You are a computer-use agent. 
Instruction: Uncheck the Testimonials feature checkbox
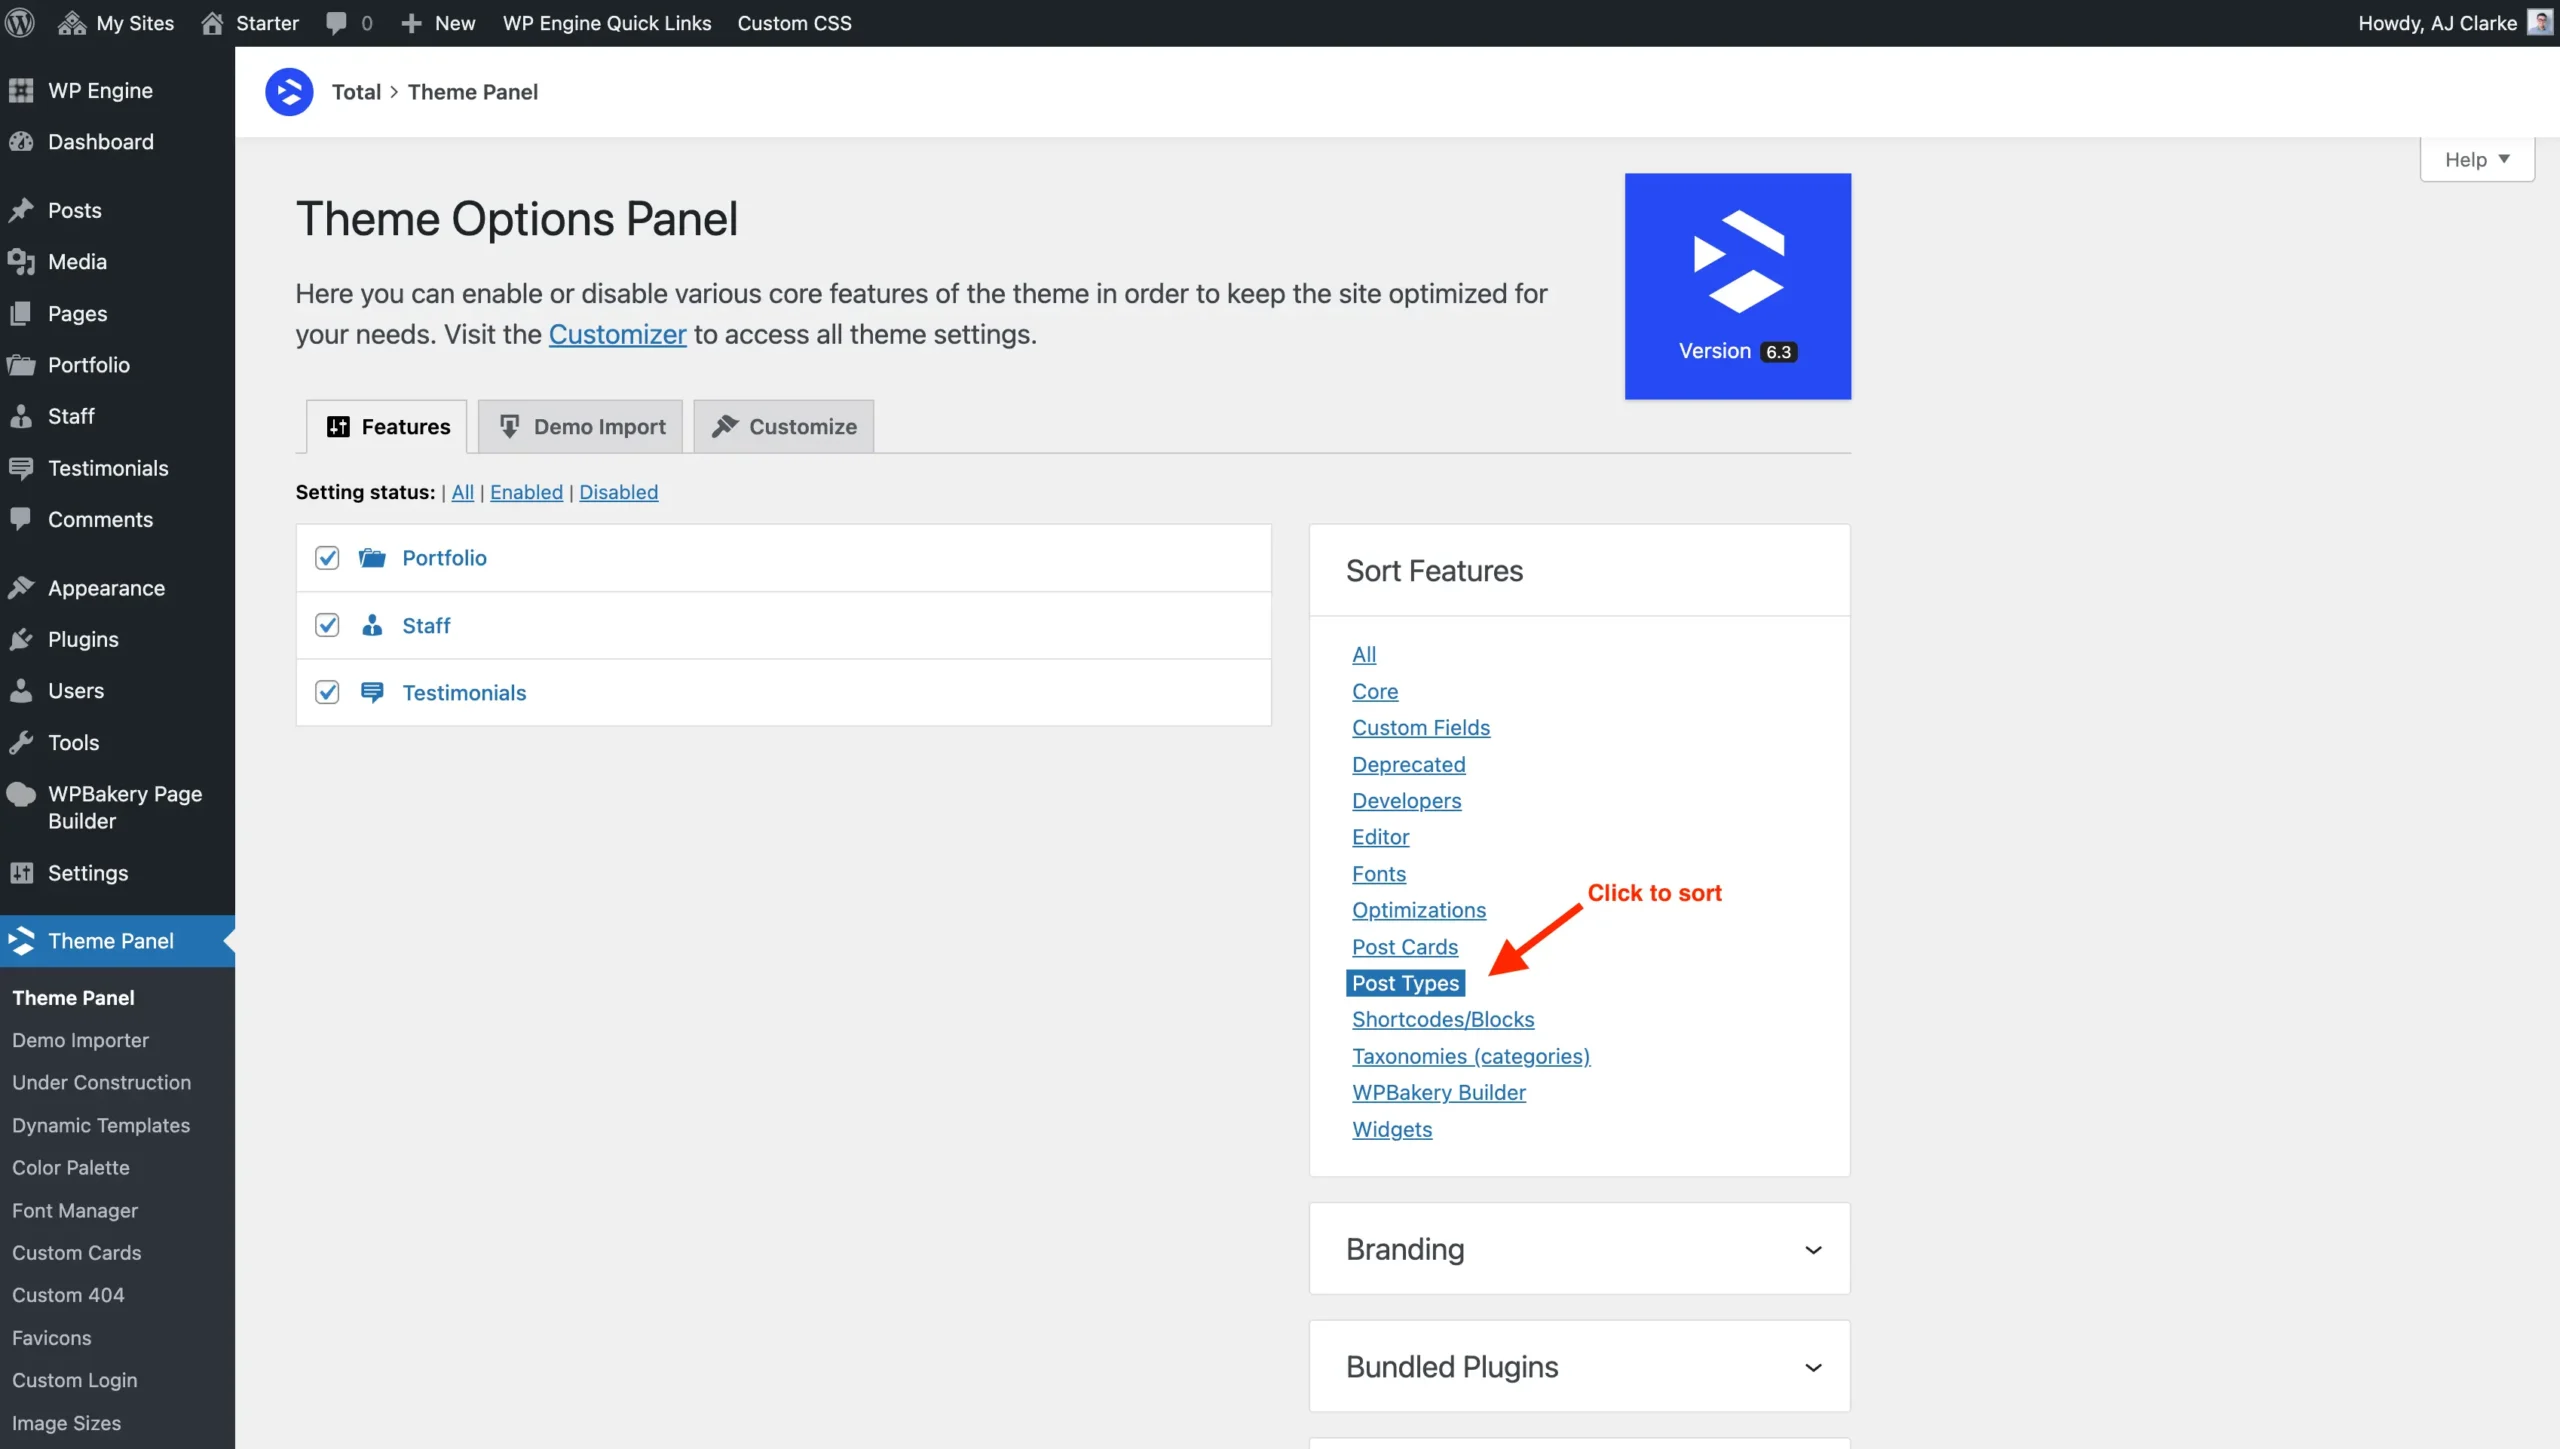327,693
